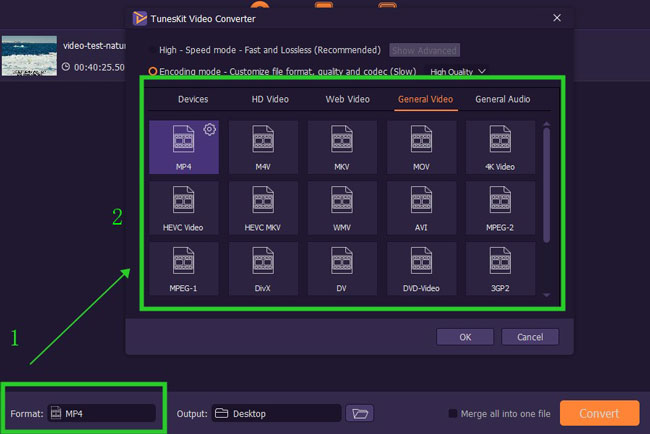This screenshot has width=650, height=434.
Task: Switch to the HD Video tab
Action: (x=270, y=99)
